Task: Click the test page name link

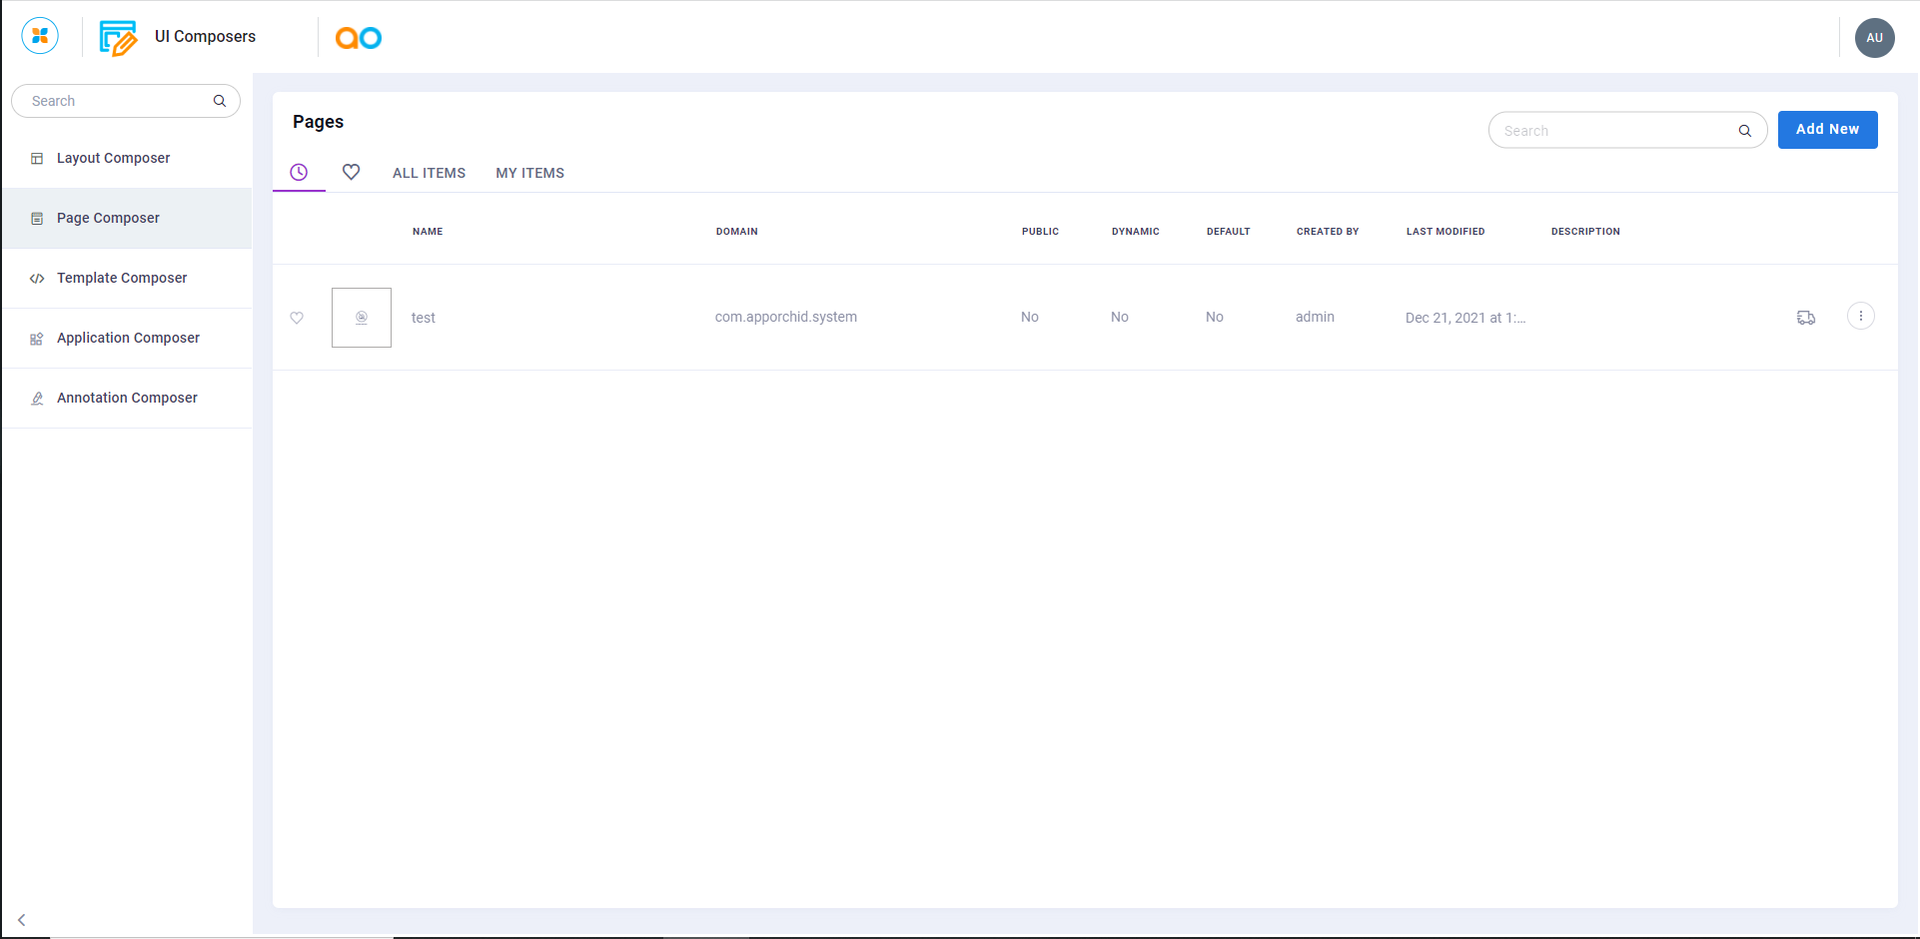Action: click(x=423, y=318)
